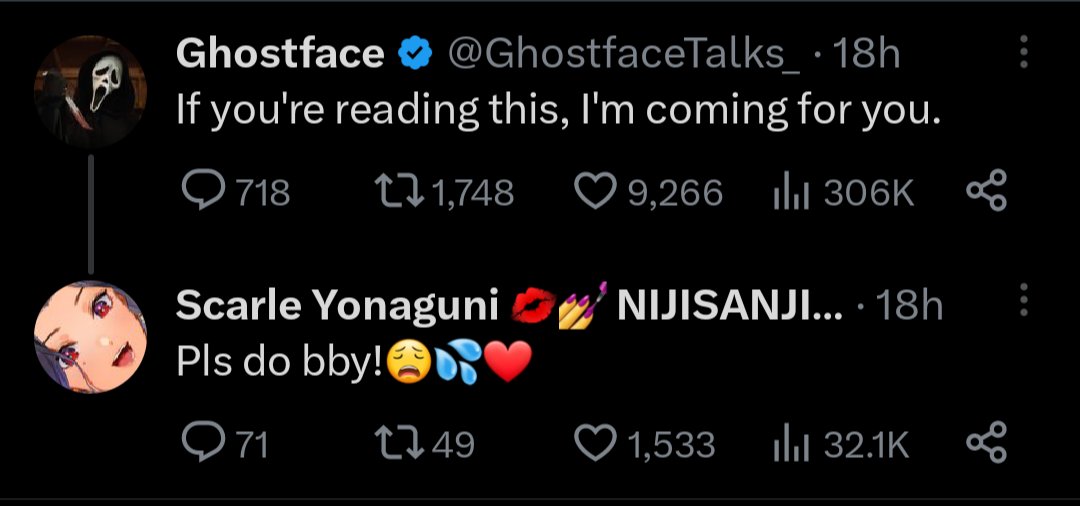Image resolution: width=1080 pixels, height=506 pixels.
Task: Open the tweet text 'I'm coming for you'
Action: (558, 108)
